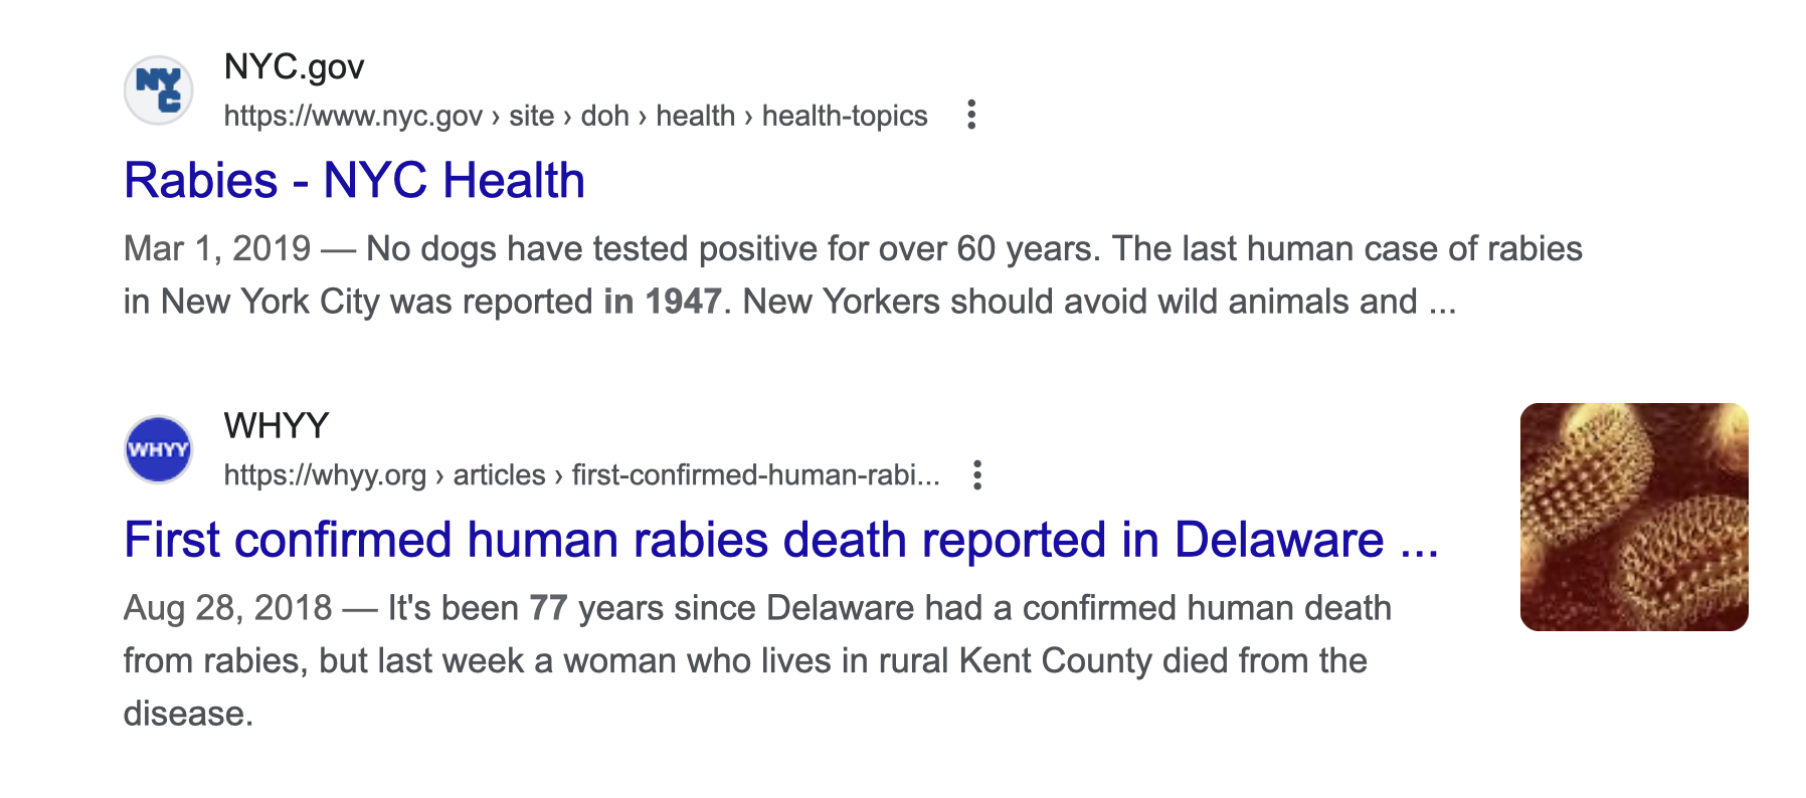This screenshot has height=798, width=1806.
Task: Click the NYC.gov site favicon
Action: point(158,90)
